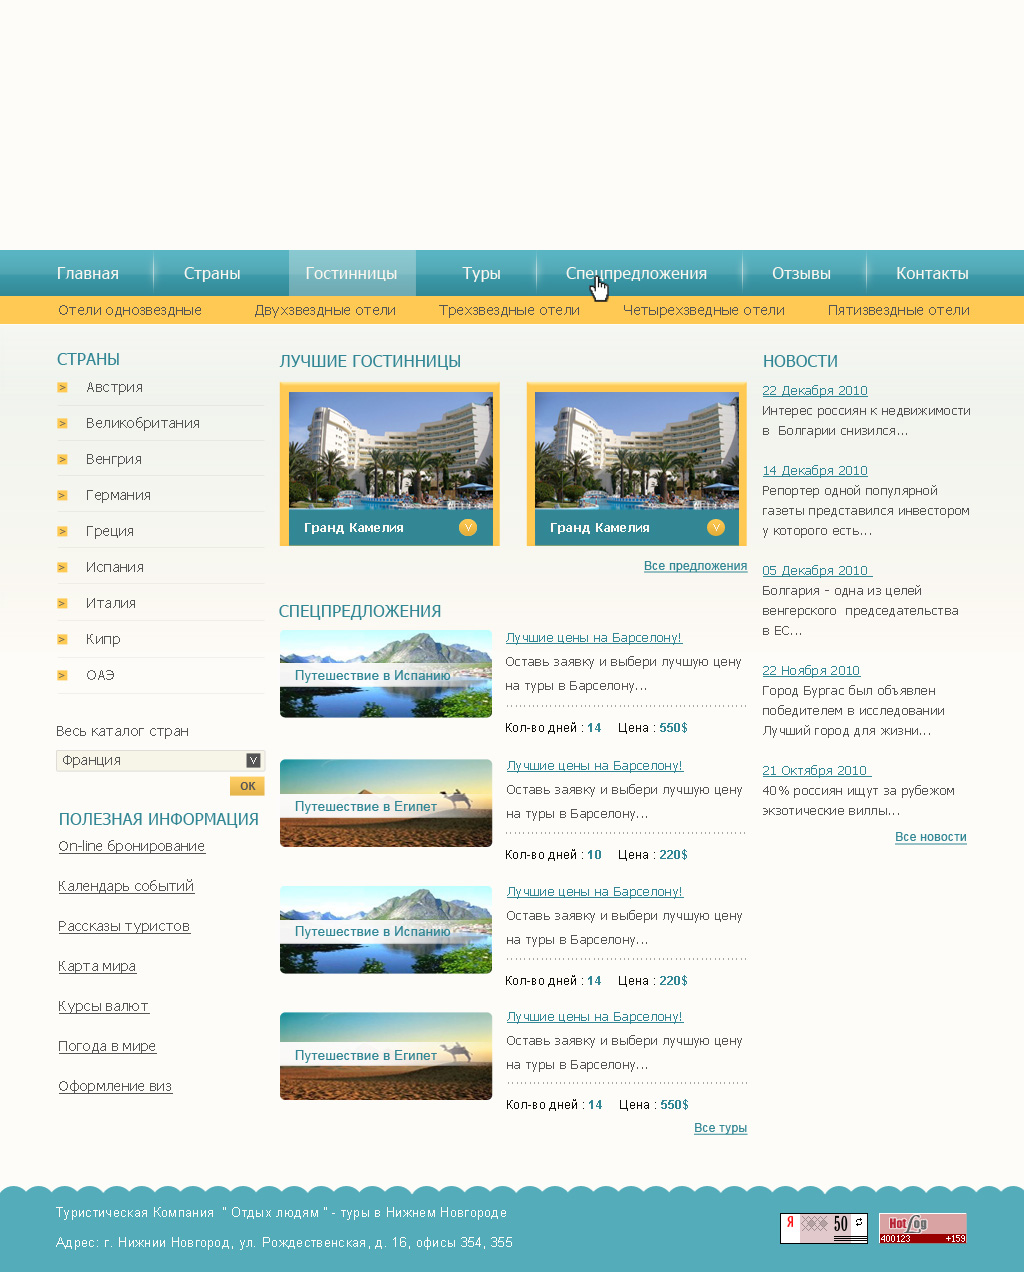
Task: Click the first Путешествие в Египет banner image
Action: (386, 803)
